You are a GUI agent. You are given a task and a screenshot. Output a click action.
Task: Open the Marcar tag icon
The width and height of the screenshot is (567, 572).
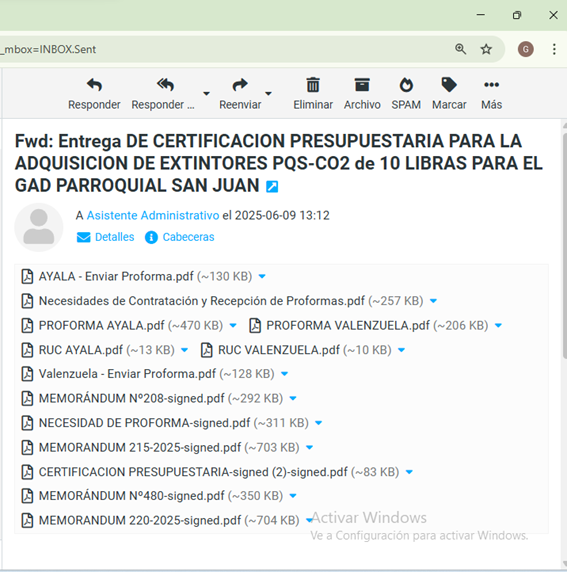coord(449,85)
